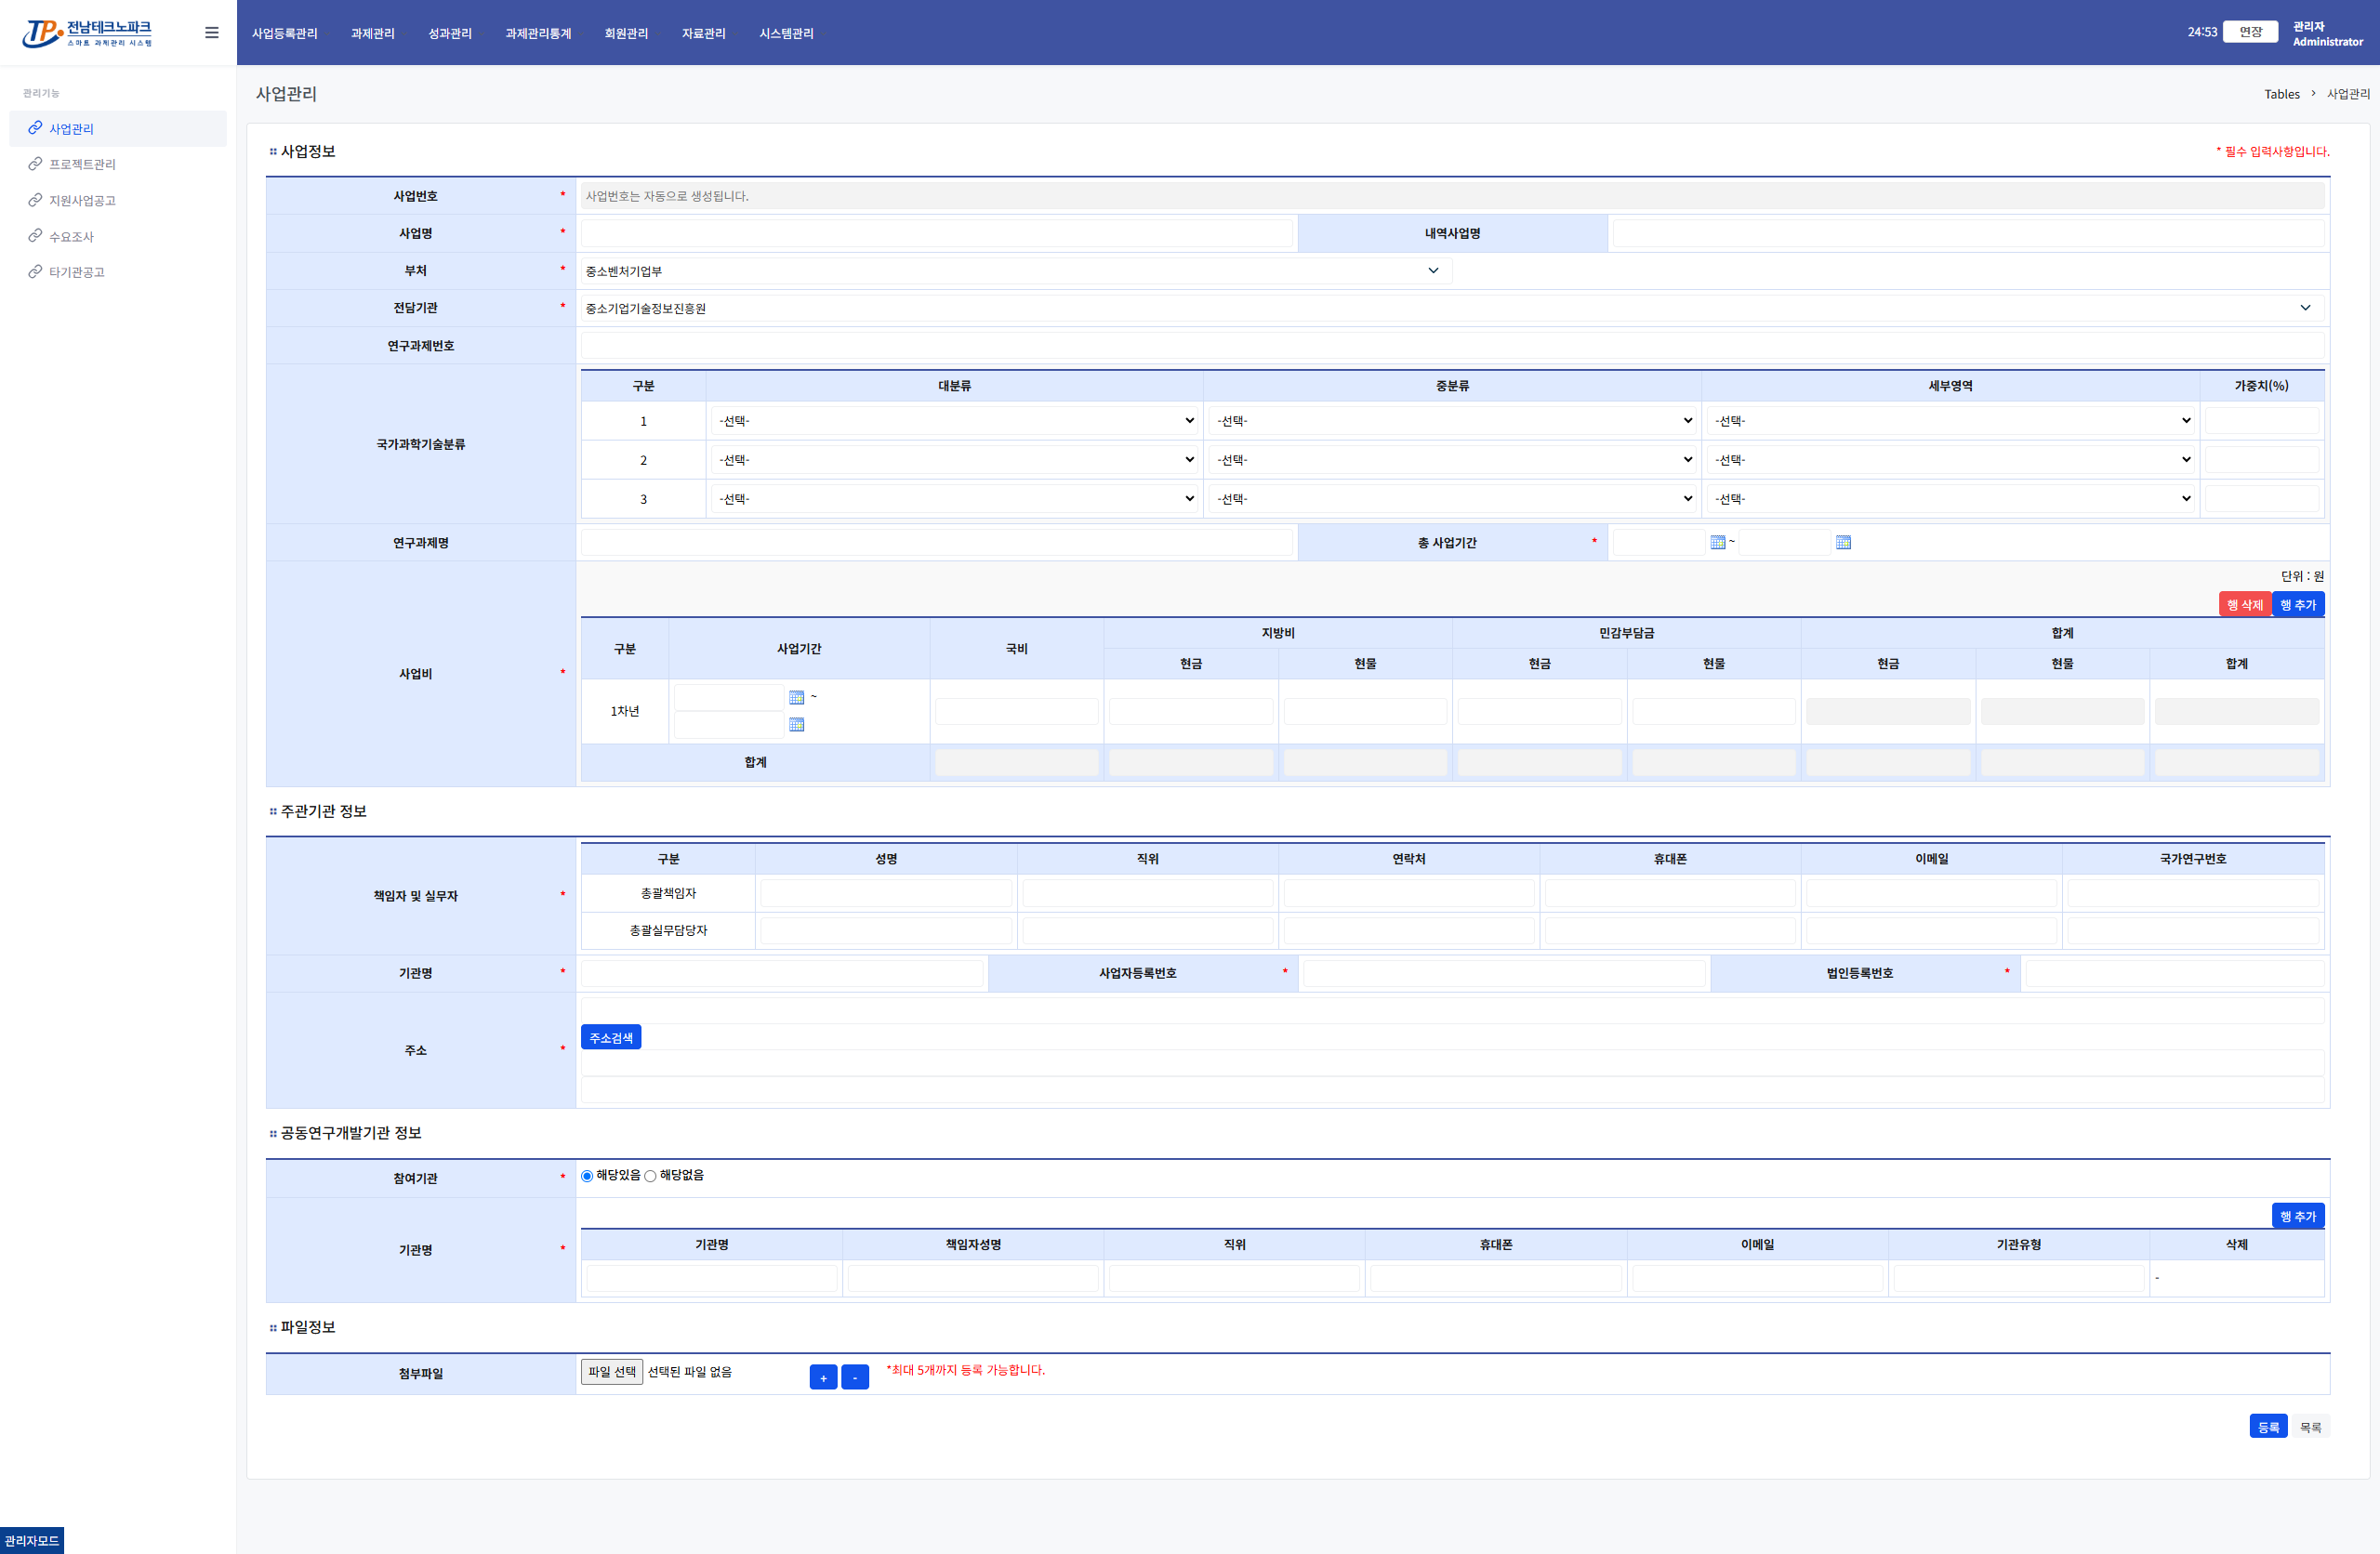The width and height of the screenshot is (2380, 1554).
Task: Toggle the hamburger sidebar menu icon
Action: pyautogui.click(x=212, y=33)
